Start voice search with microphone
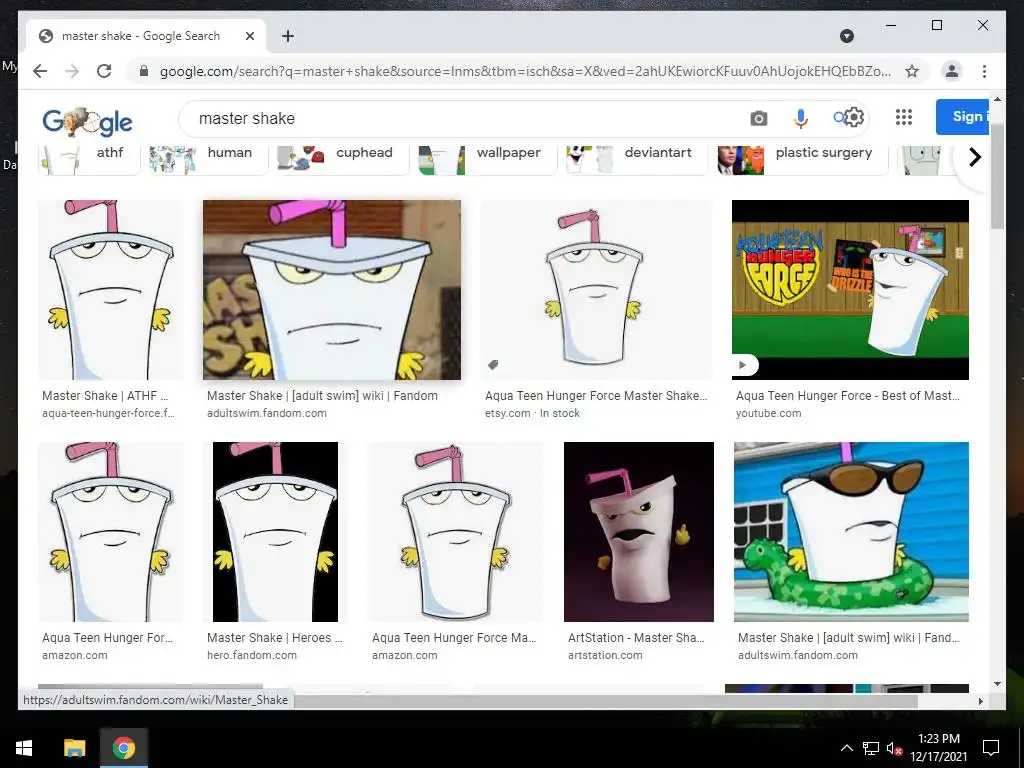The width and height of the screenshot is (1024, 768). click(x=801, y=118)
